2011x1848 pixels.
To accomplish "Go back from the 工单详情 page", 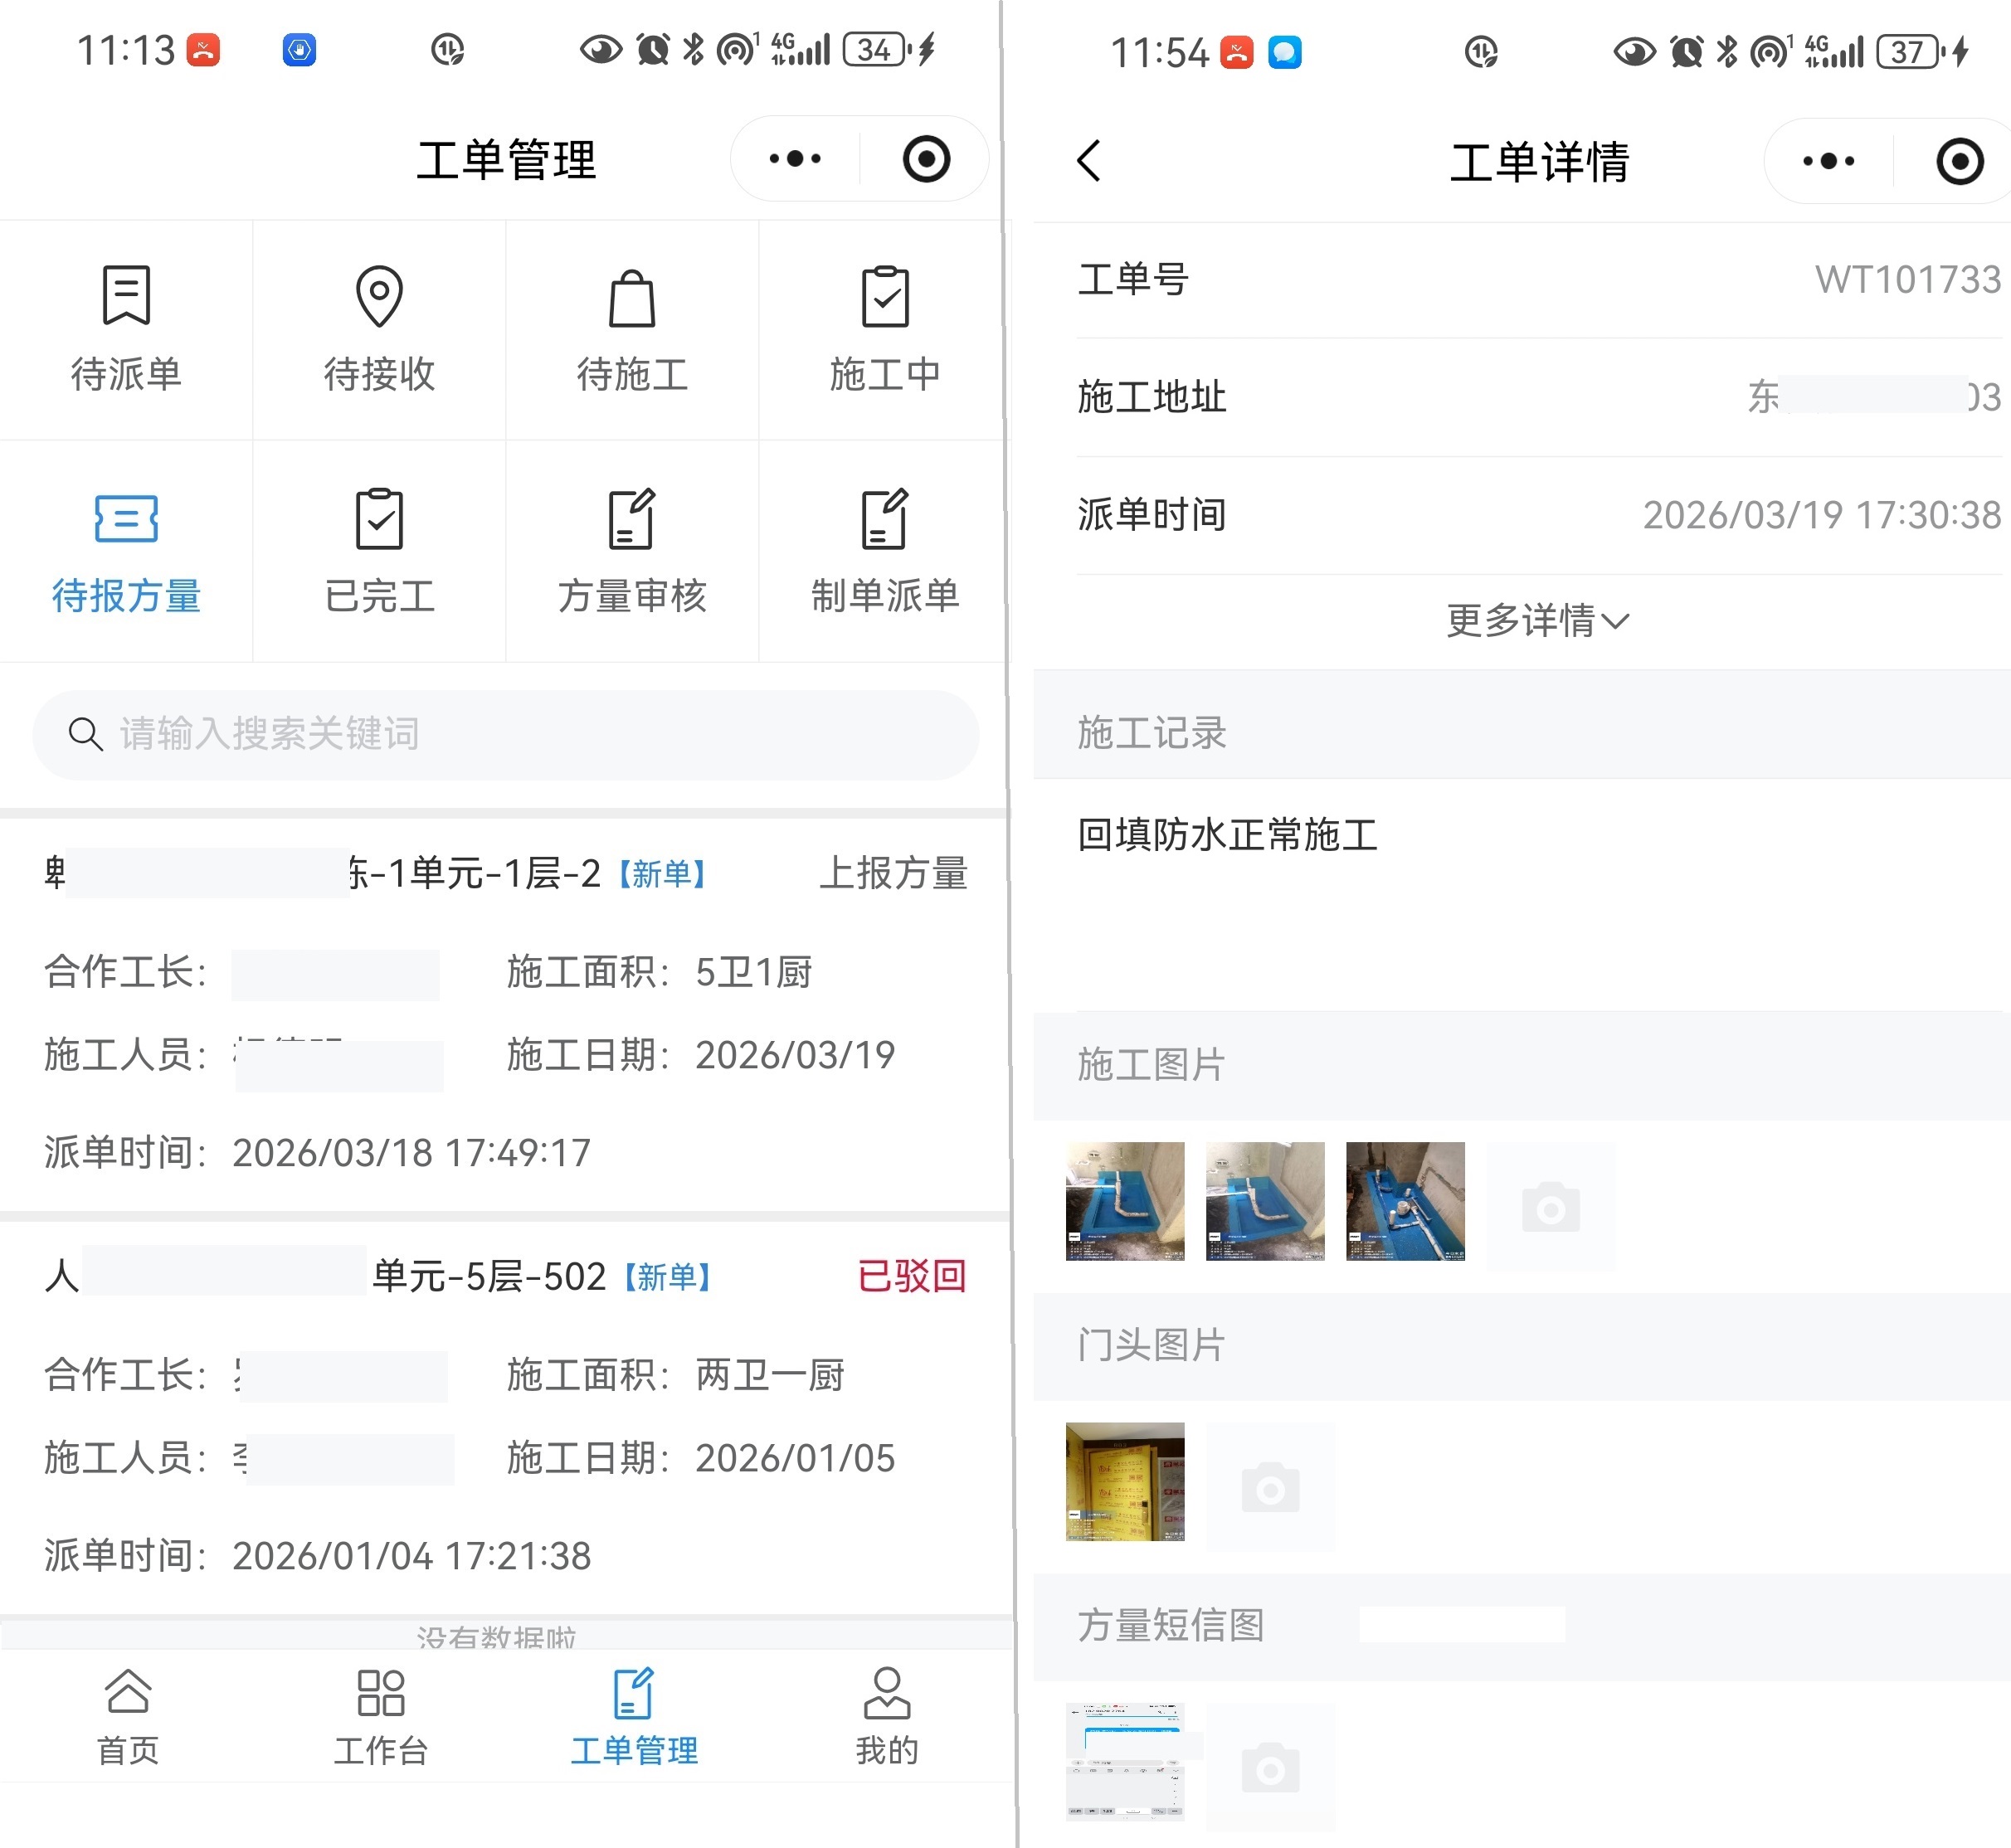I will pos(1089,160).
